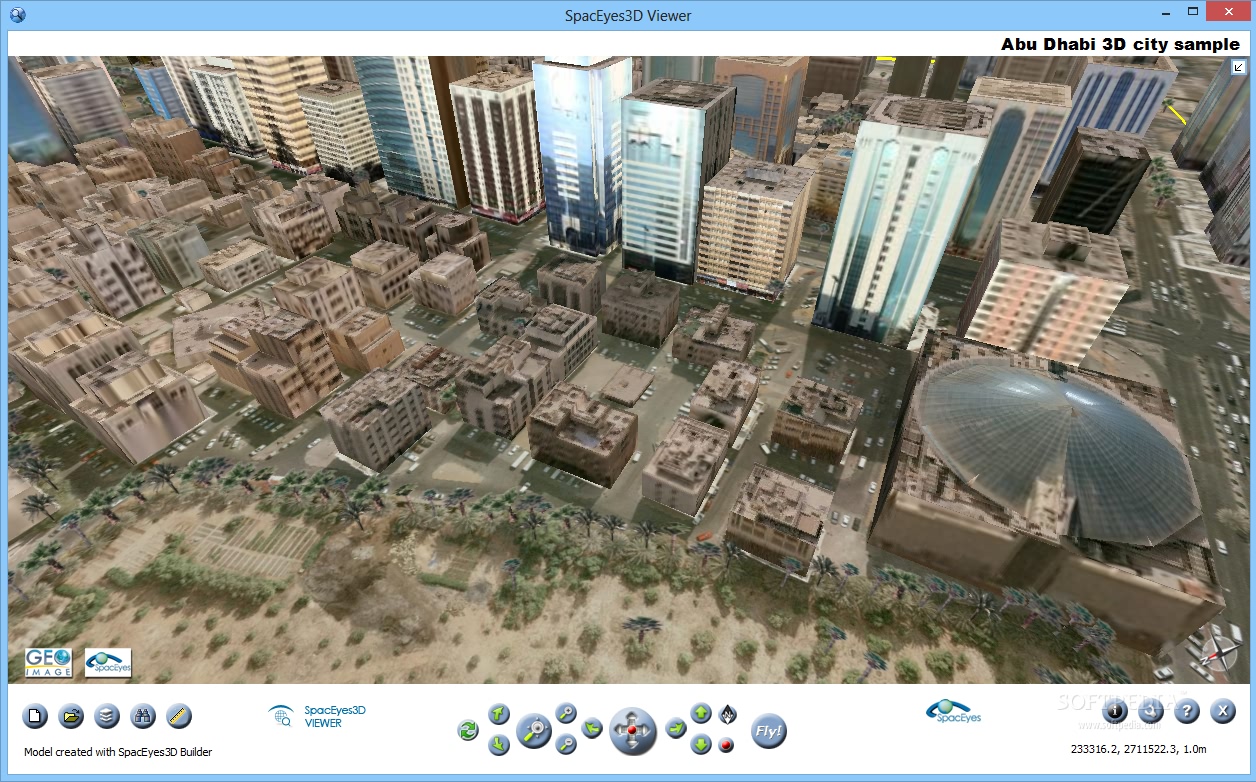Rotate view left with green arrow
The image size is (1256, 782).
[592, 729]
